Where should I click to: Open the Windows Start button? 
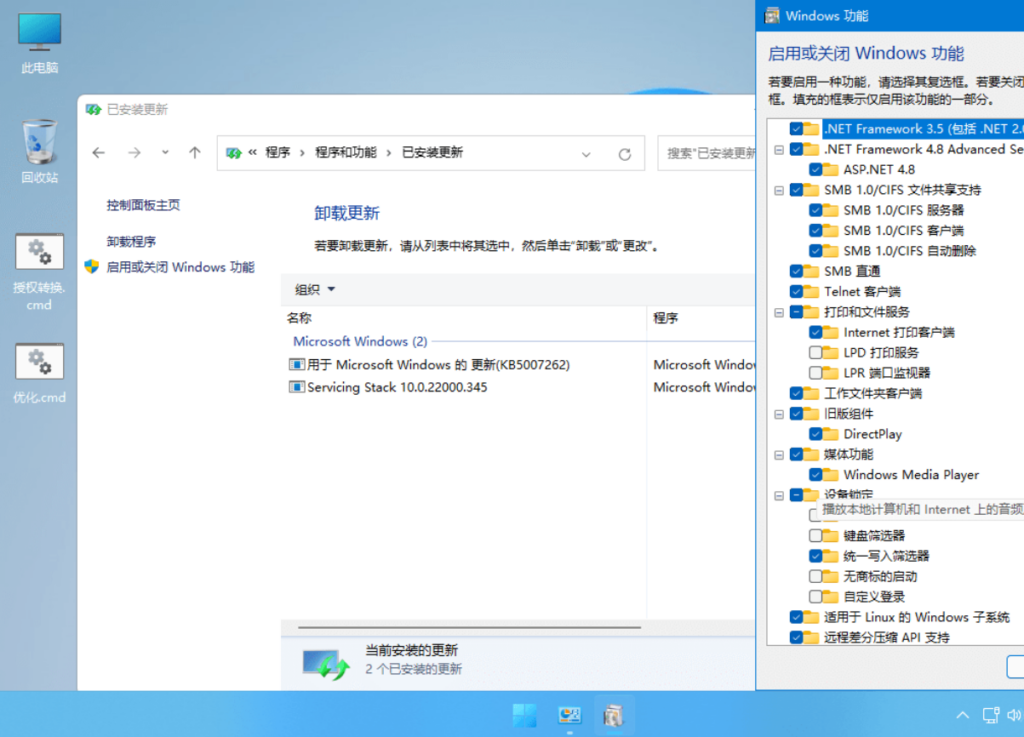524,715
